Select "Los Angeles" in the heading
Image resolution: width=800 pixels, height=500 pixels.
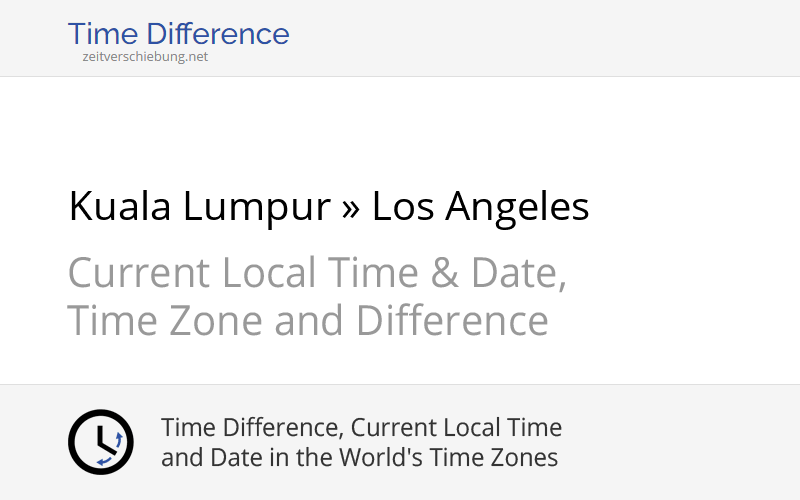pos(480,207)
